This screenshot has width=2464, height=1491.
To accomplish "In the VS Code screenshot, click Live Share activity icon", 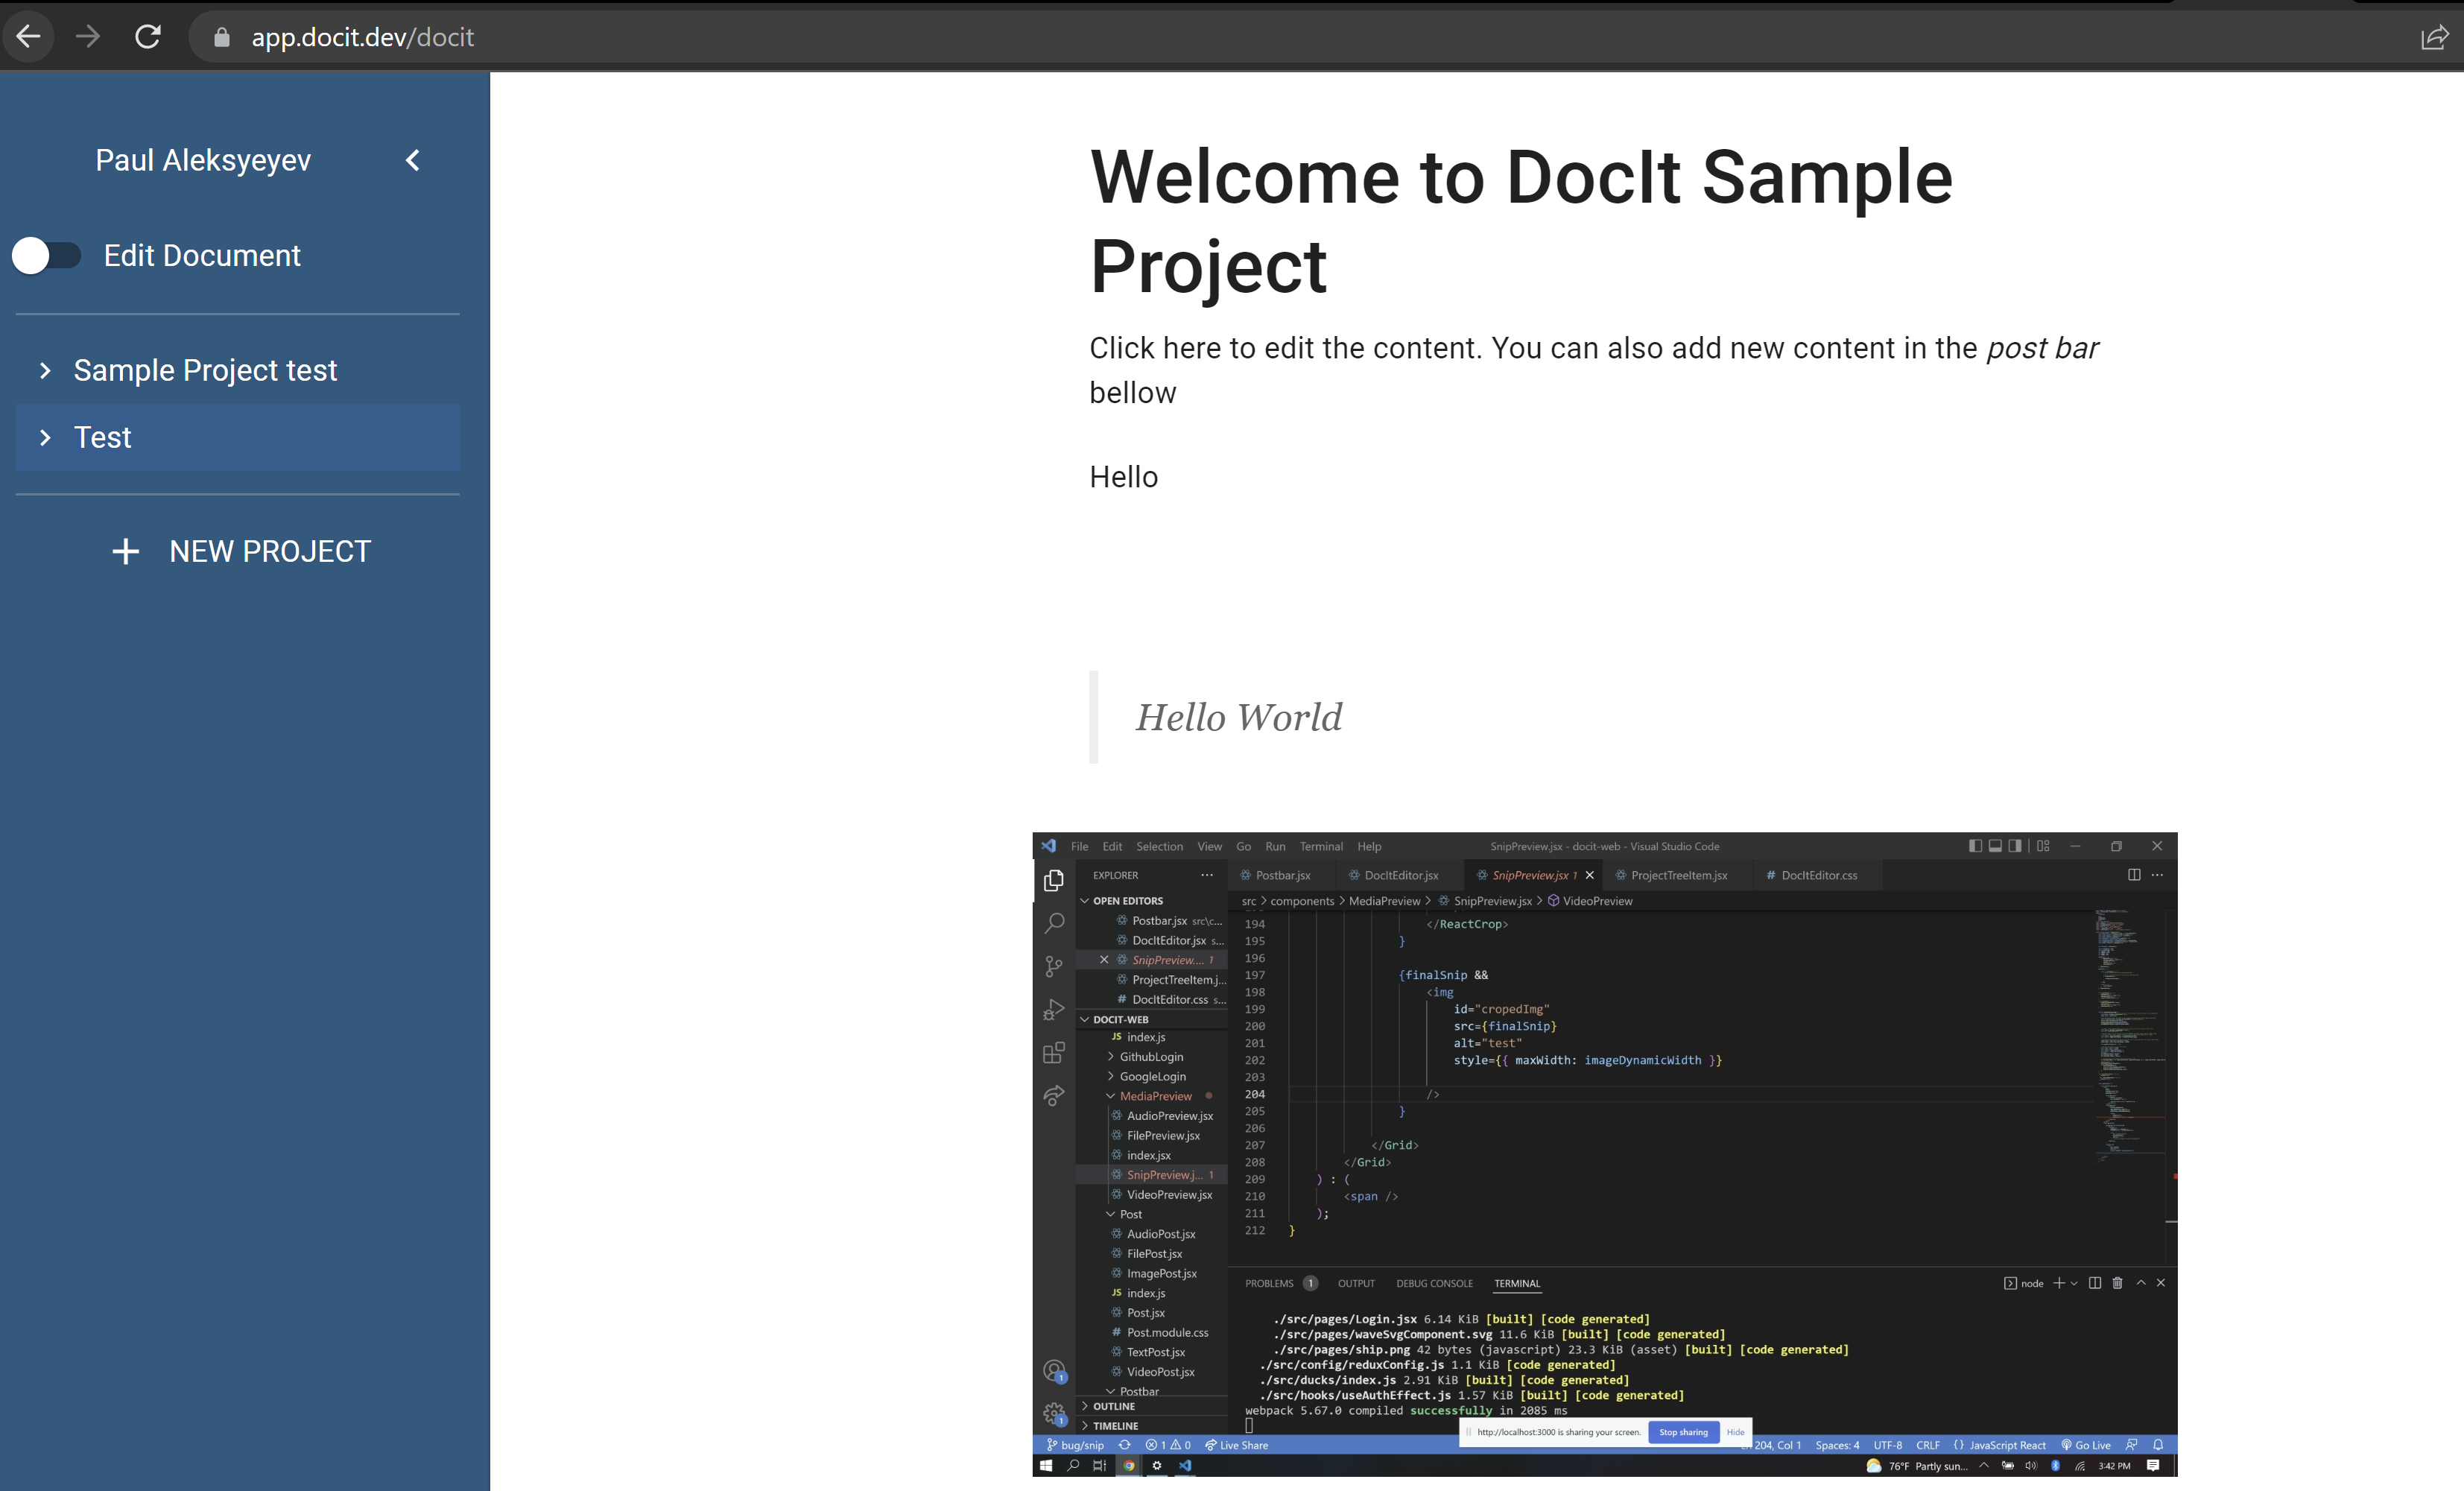I will [1053, 1096].
